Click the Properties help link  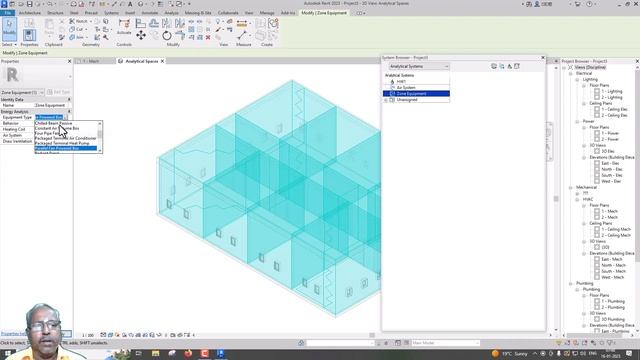(x=13, y=333)
